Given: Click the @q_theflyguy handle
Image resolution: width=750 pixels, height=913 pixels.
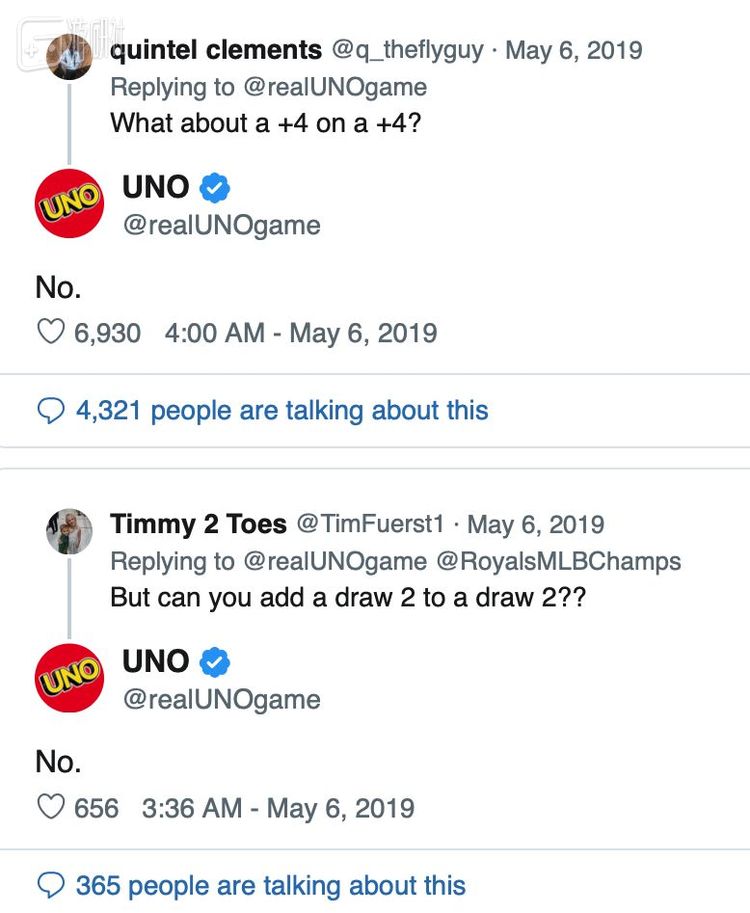Looking at the screenshot, I should click(410, 50).
